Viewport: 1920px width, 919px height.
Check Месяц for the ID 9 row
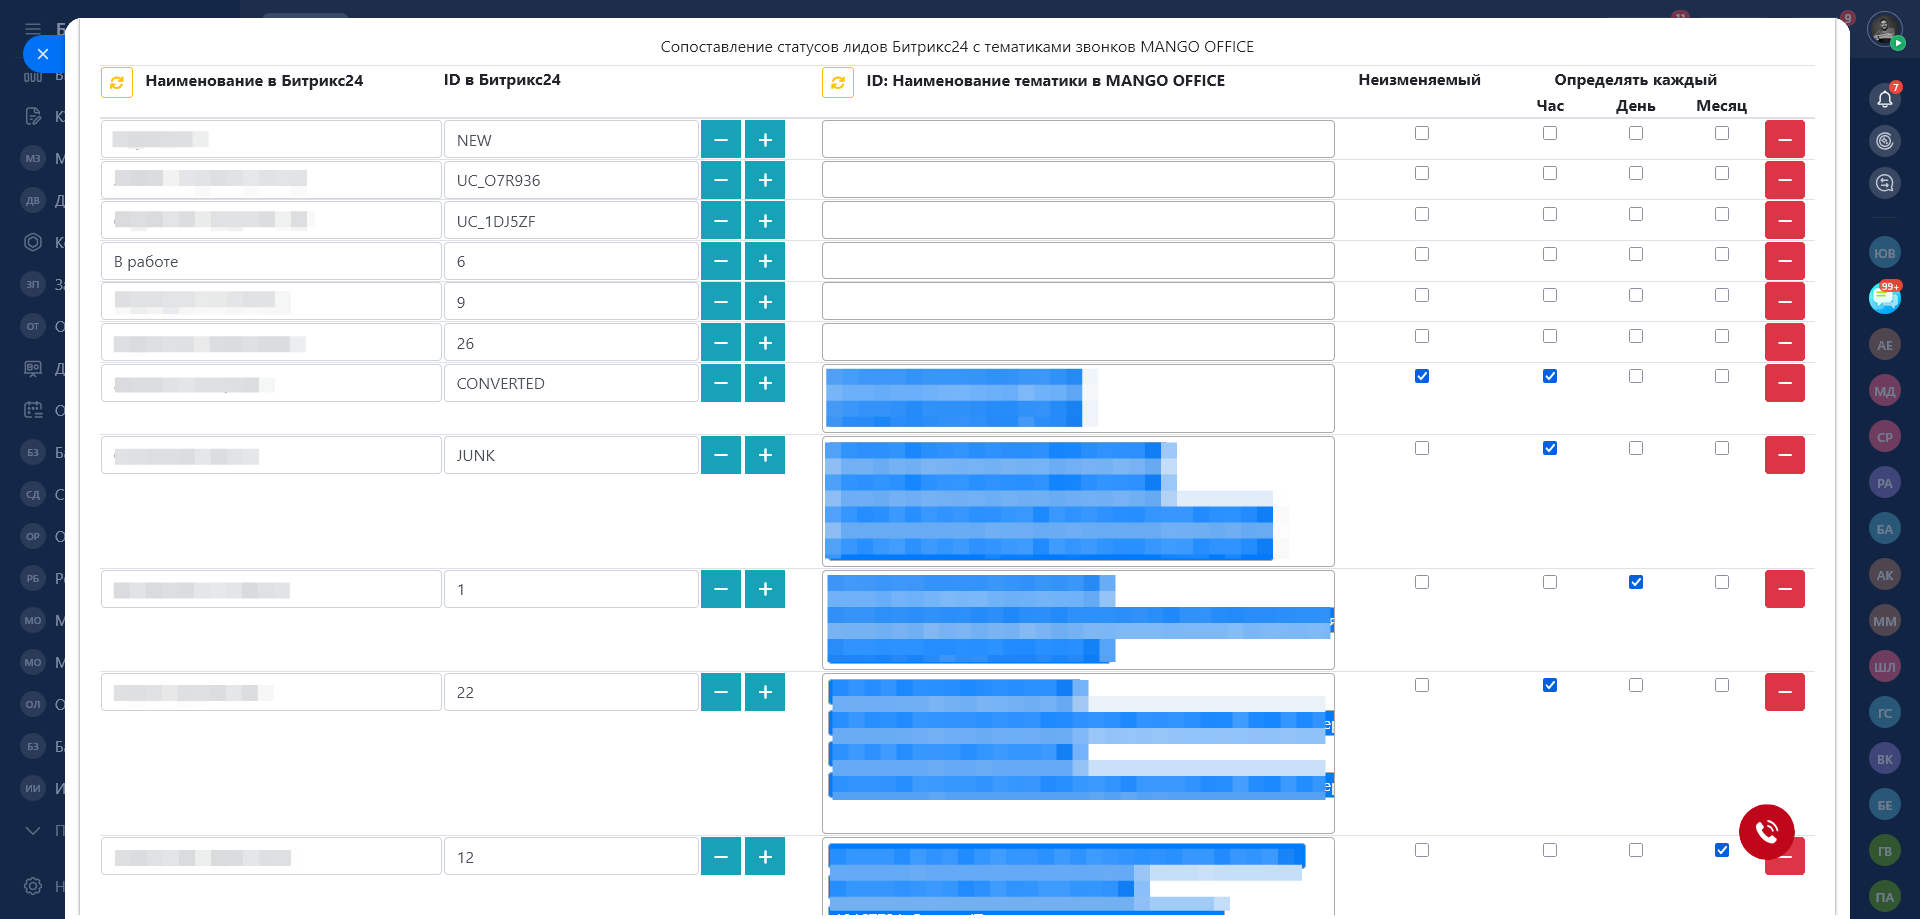click(1722, 295)
